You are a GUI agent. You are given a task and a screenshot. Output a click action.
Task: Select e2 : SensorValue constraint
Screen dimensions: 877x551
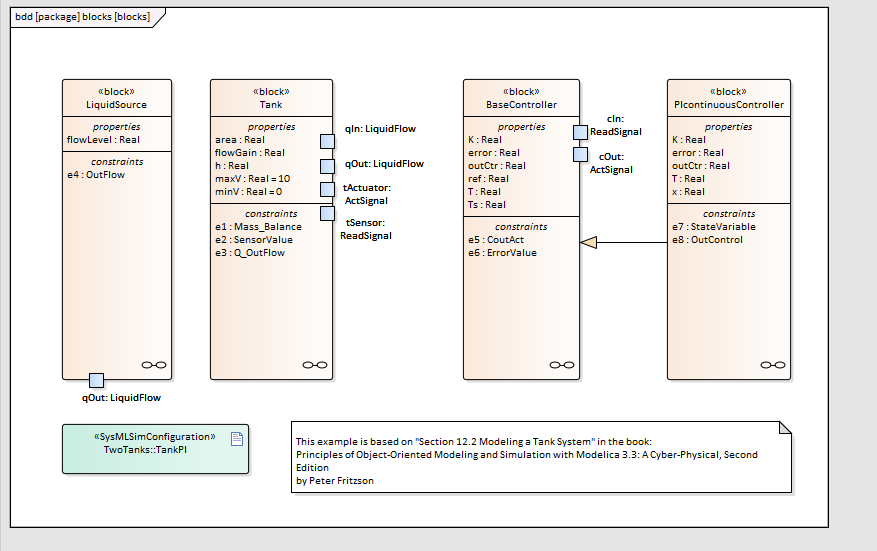254,239
